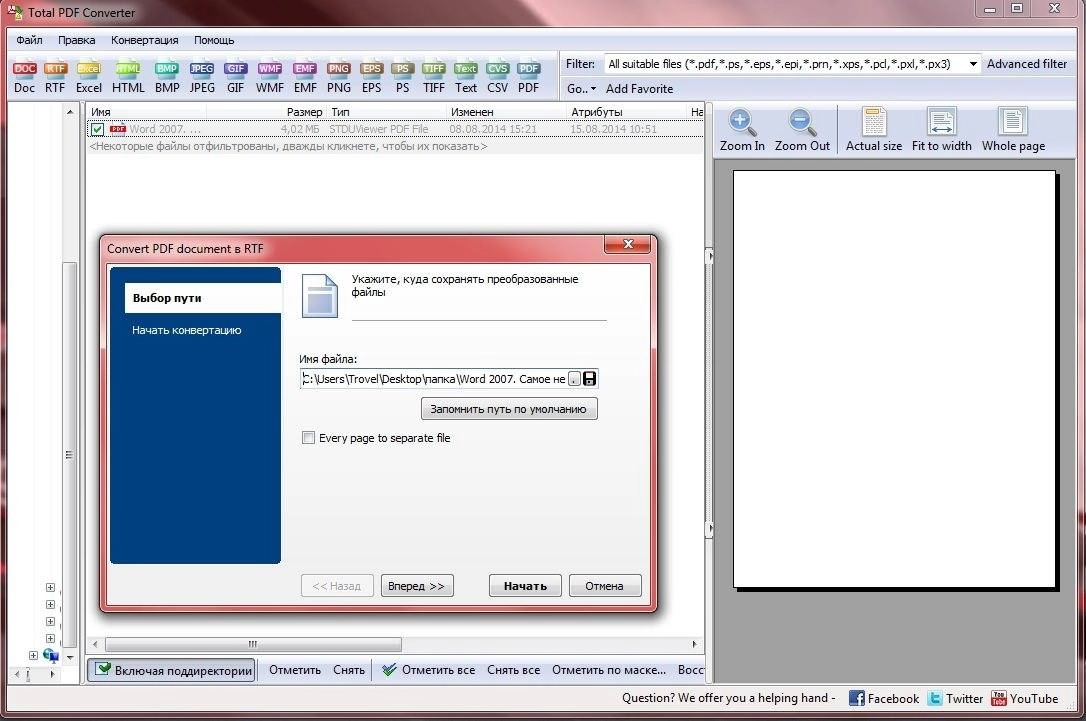
Task: Click Отметить по маске... button
Action: 609,670
